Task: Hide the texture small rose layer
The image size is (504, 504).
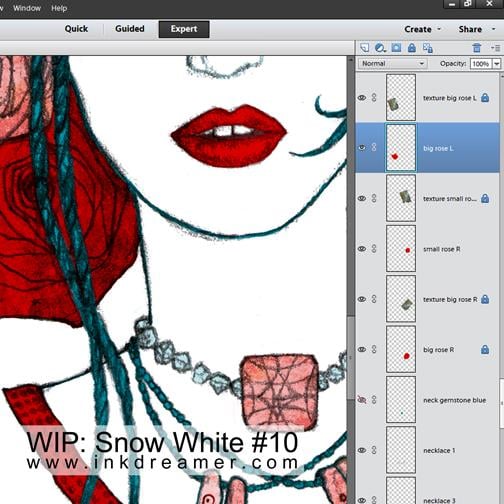Action: (362, 198)
